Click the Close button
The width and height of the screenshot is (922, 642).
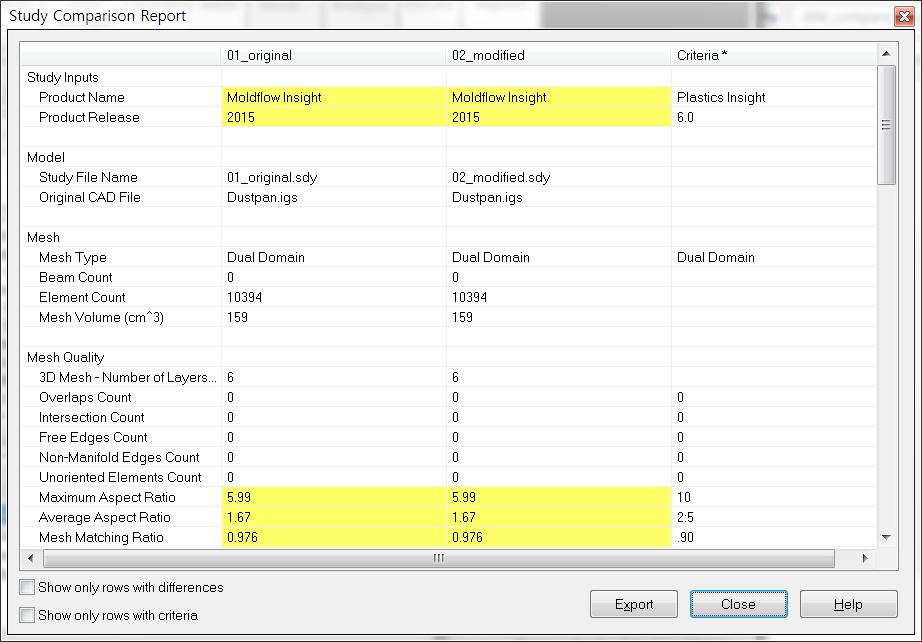click(739, 604)
